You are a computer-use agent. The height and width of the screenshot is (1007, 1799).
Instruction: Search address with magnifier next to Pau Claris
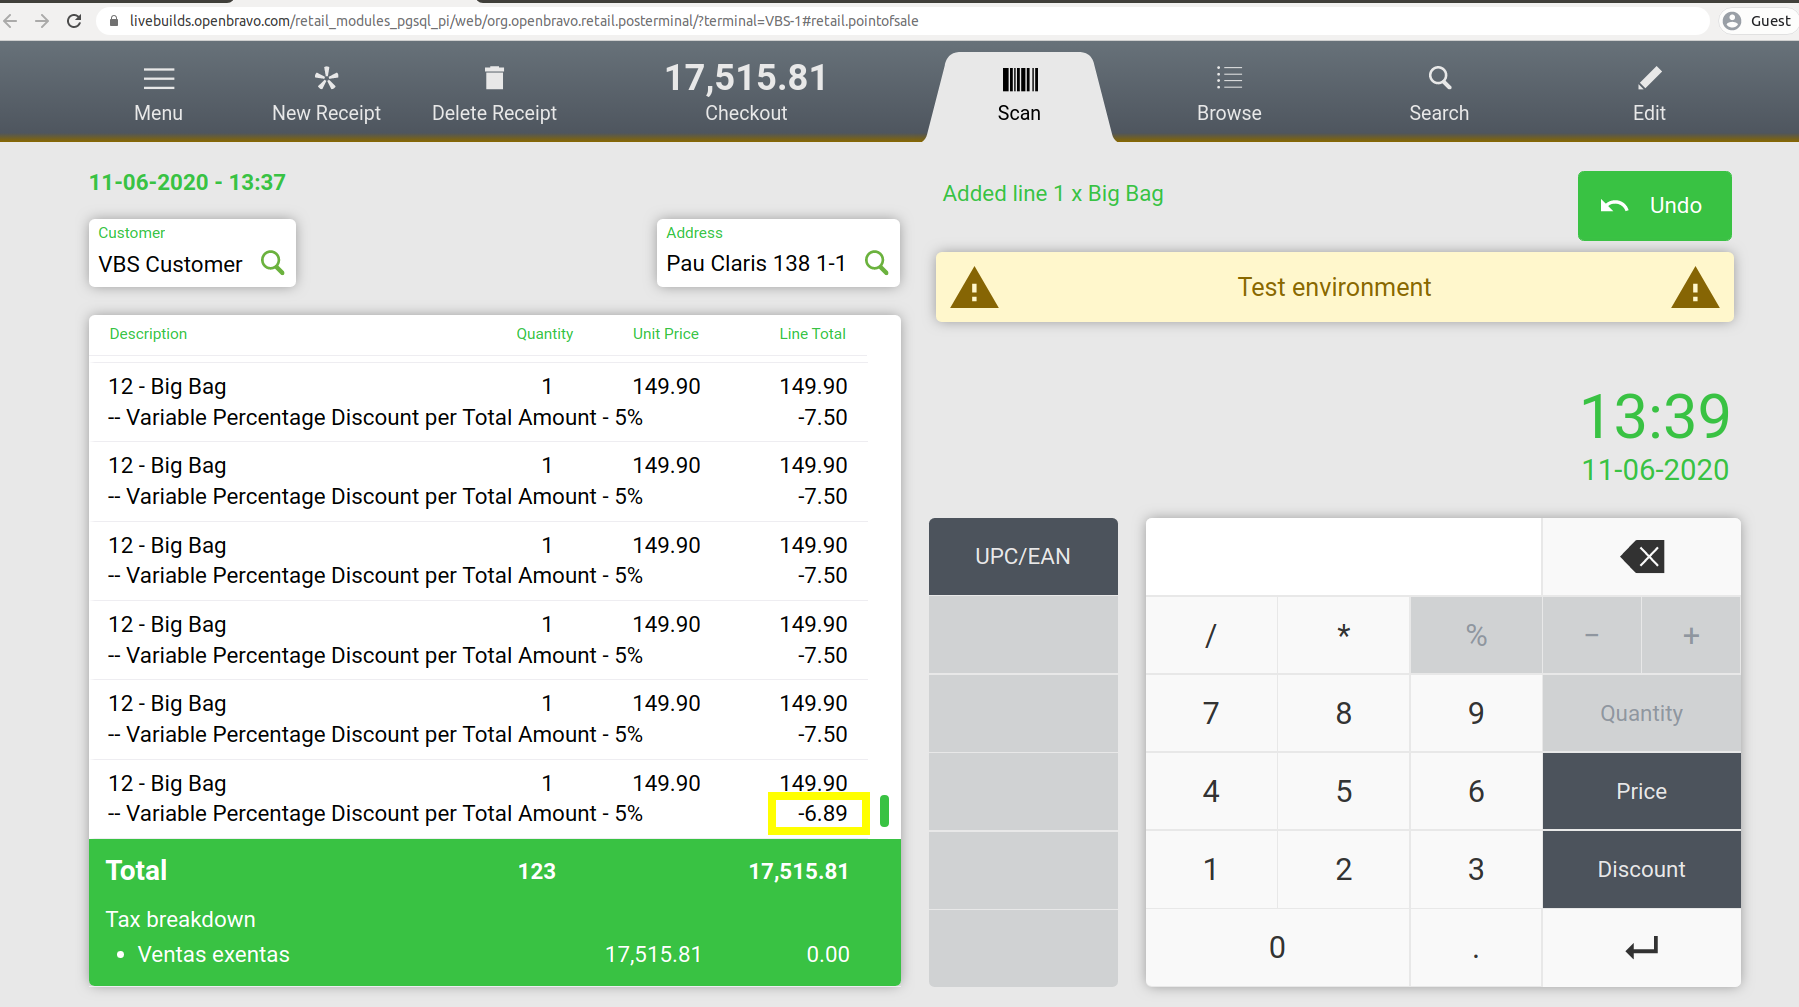click(876, 263)
